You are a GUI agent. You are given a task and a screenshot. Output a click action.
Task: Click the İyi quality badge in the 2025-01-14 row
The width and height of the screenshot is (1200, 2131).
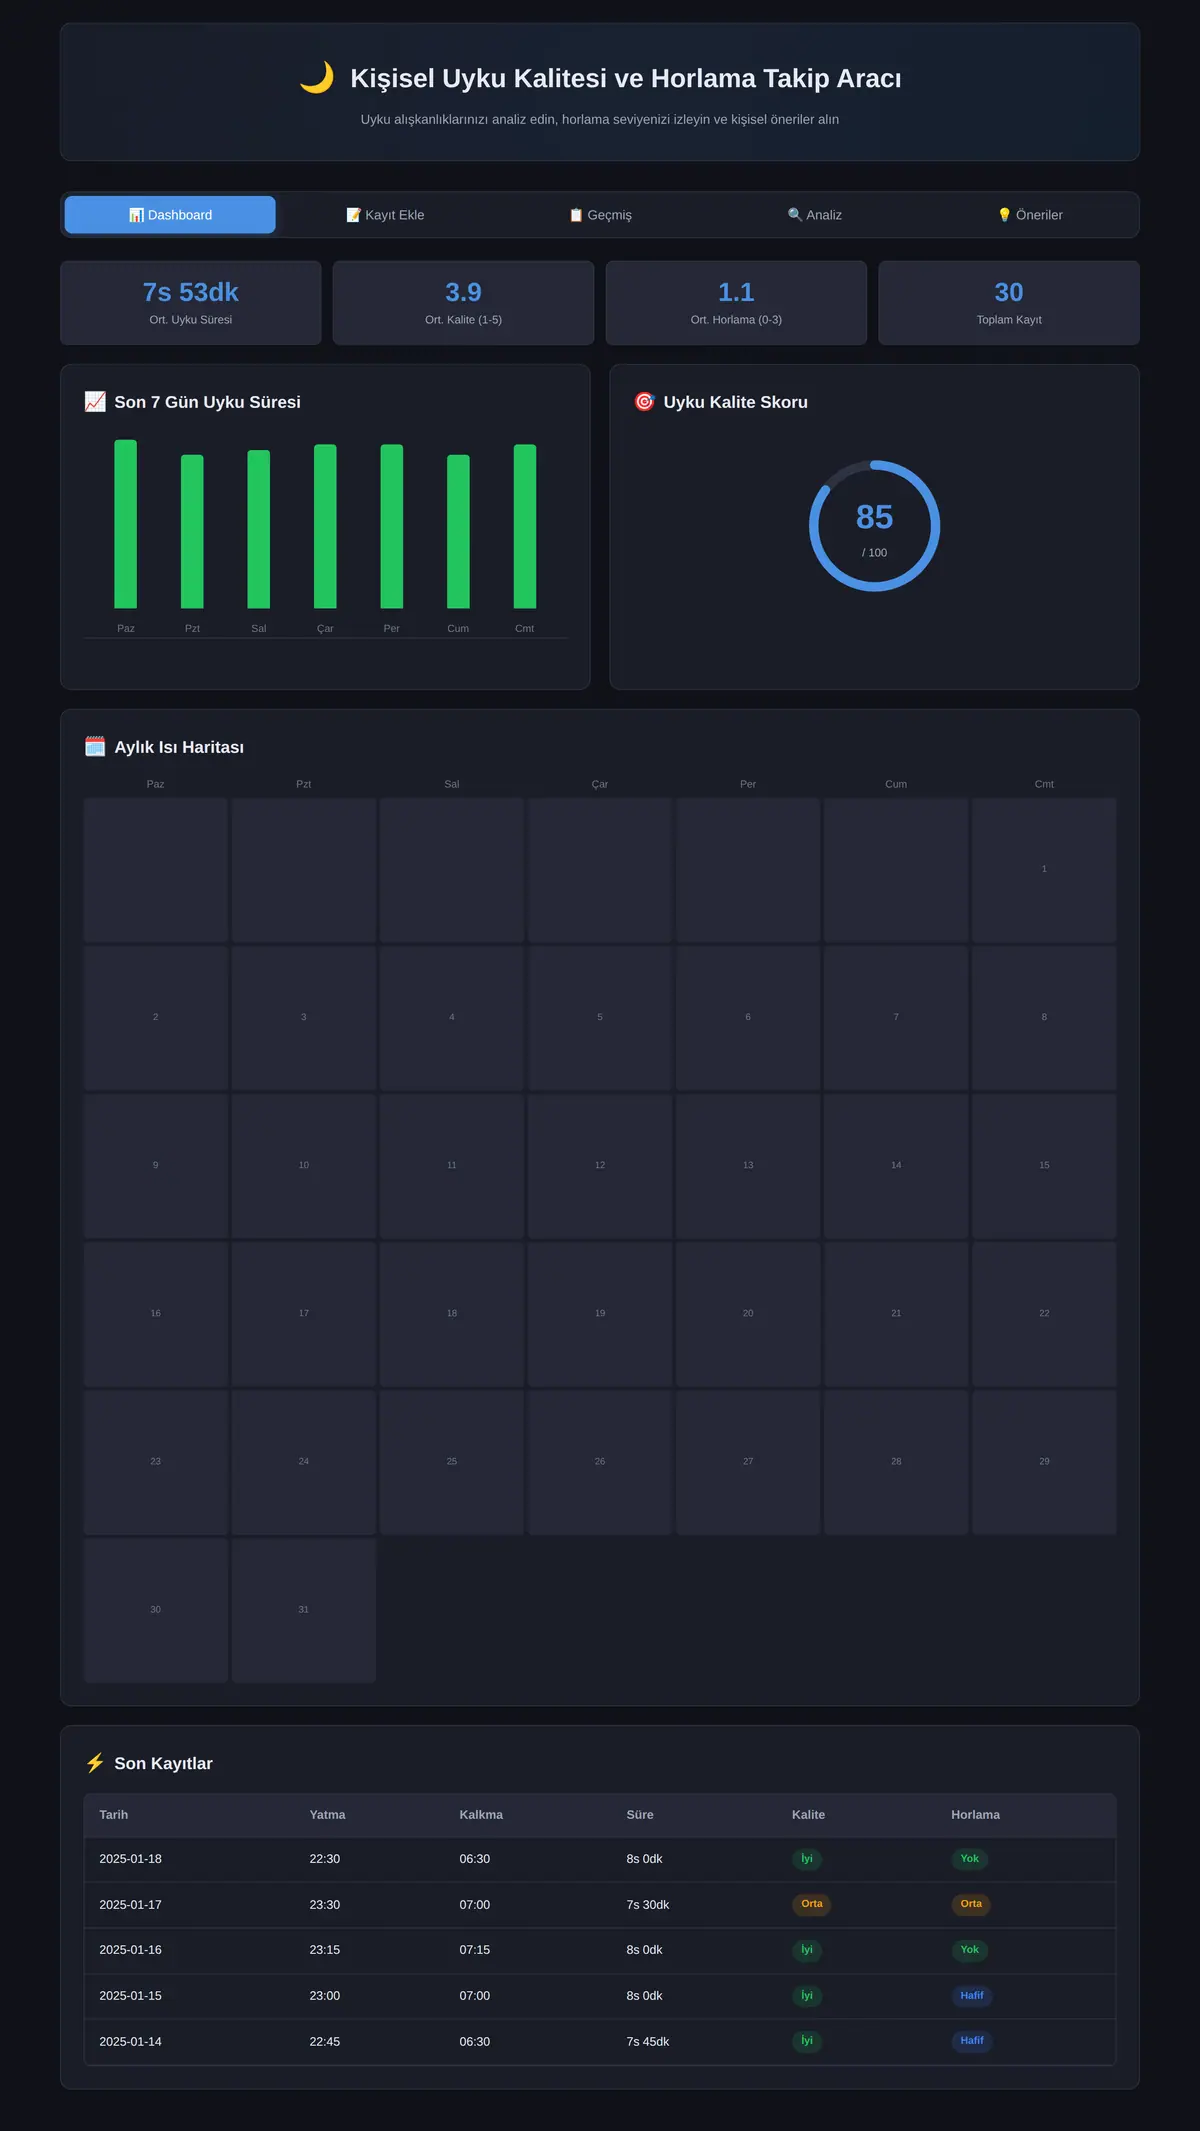pyautogui.click(x=807, y=2040)
